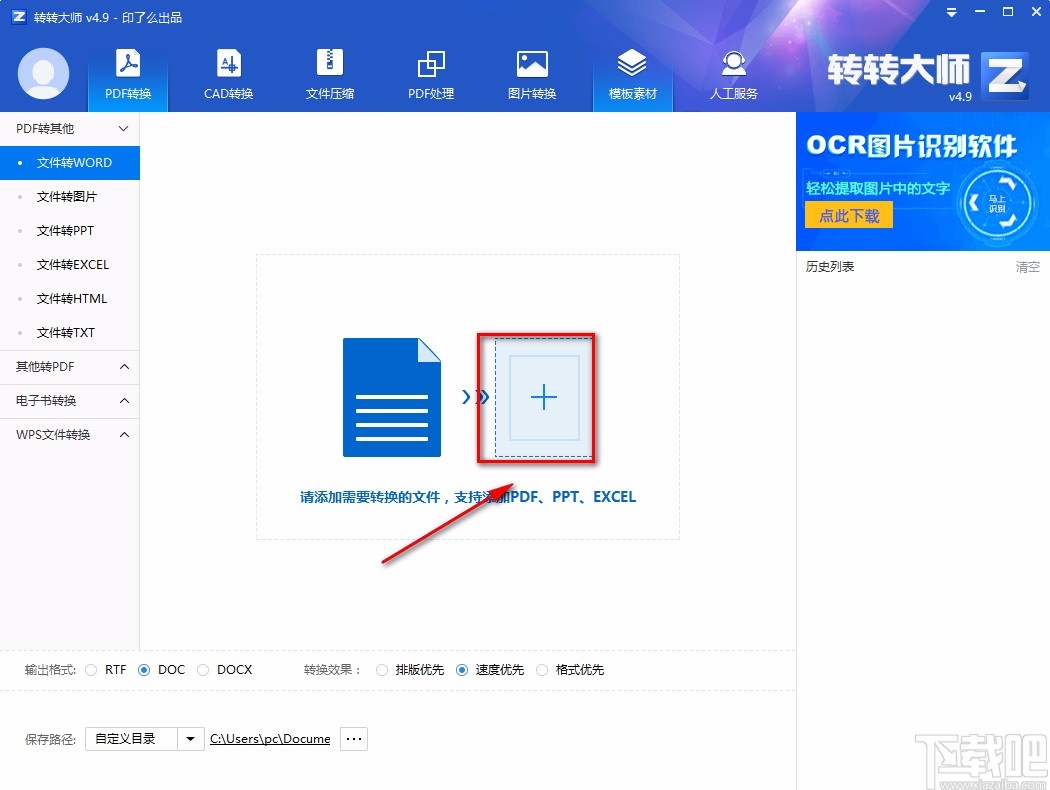The width and height of the screenshot is (1050, 790).
Task: Browse the 模板素材 templates
Action: pos(632,75)
